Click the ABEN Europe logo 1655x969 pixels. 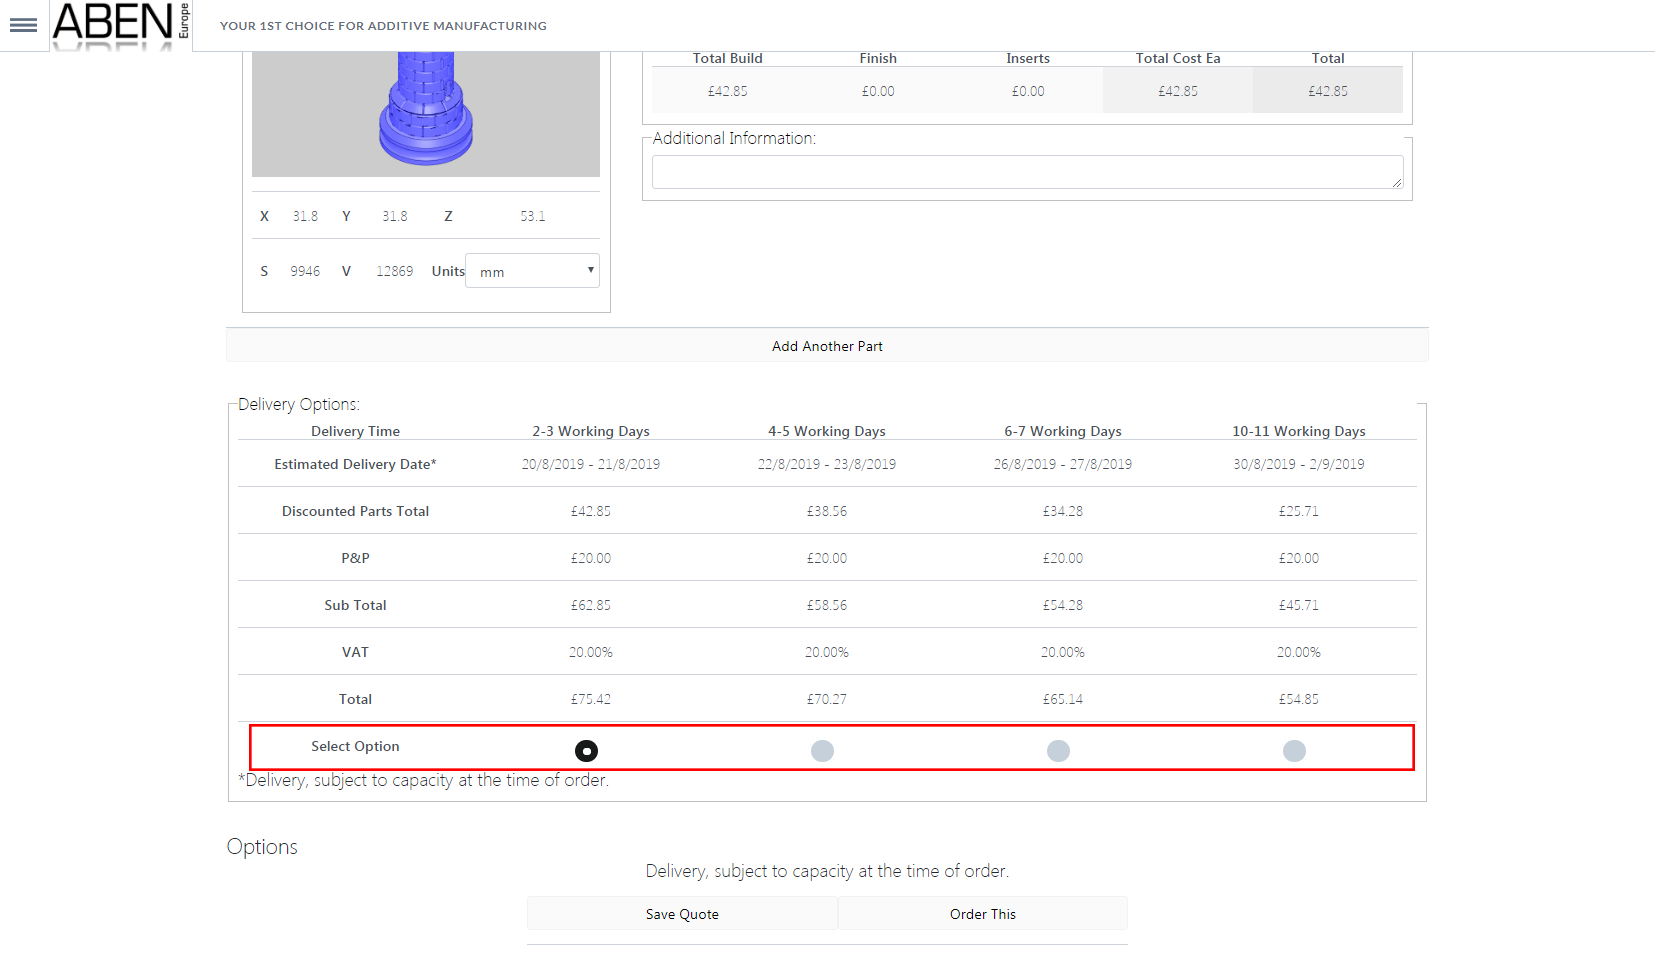tap(120, 24)
